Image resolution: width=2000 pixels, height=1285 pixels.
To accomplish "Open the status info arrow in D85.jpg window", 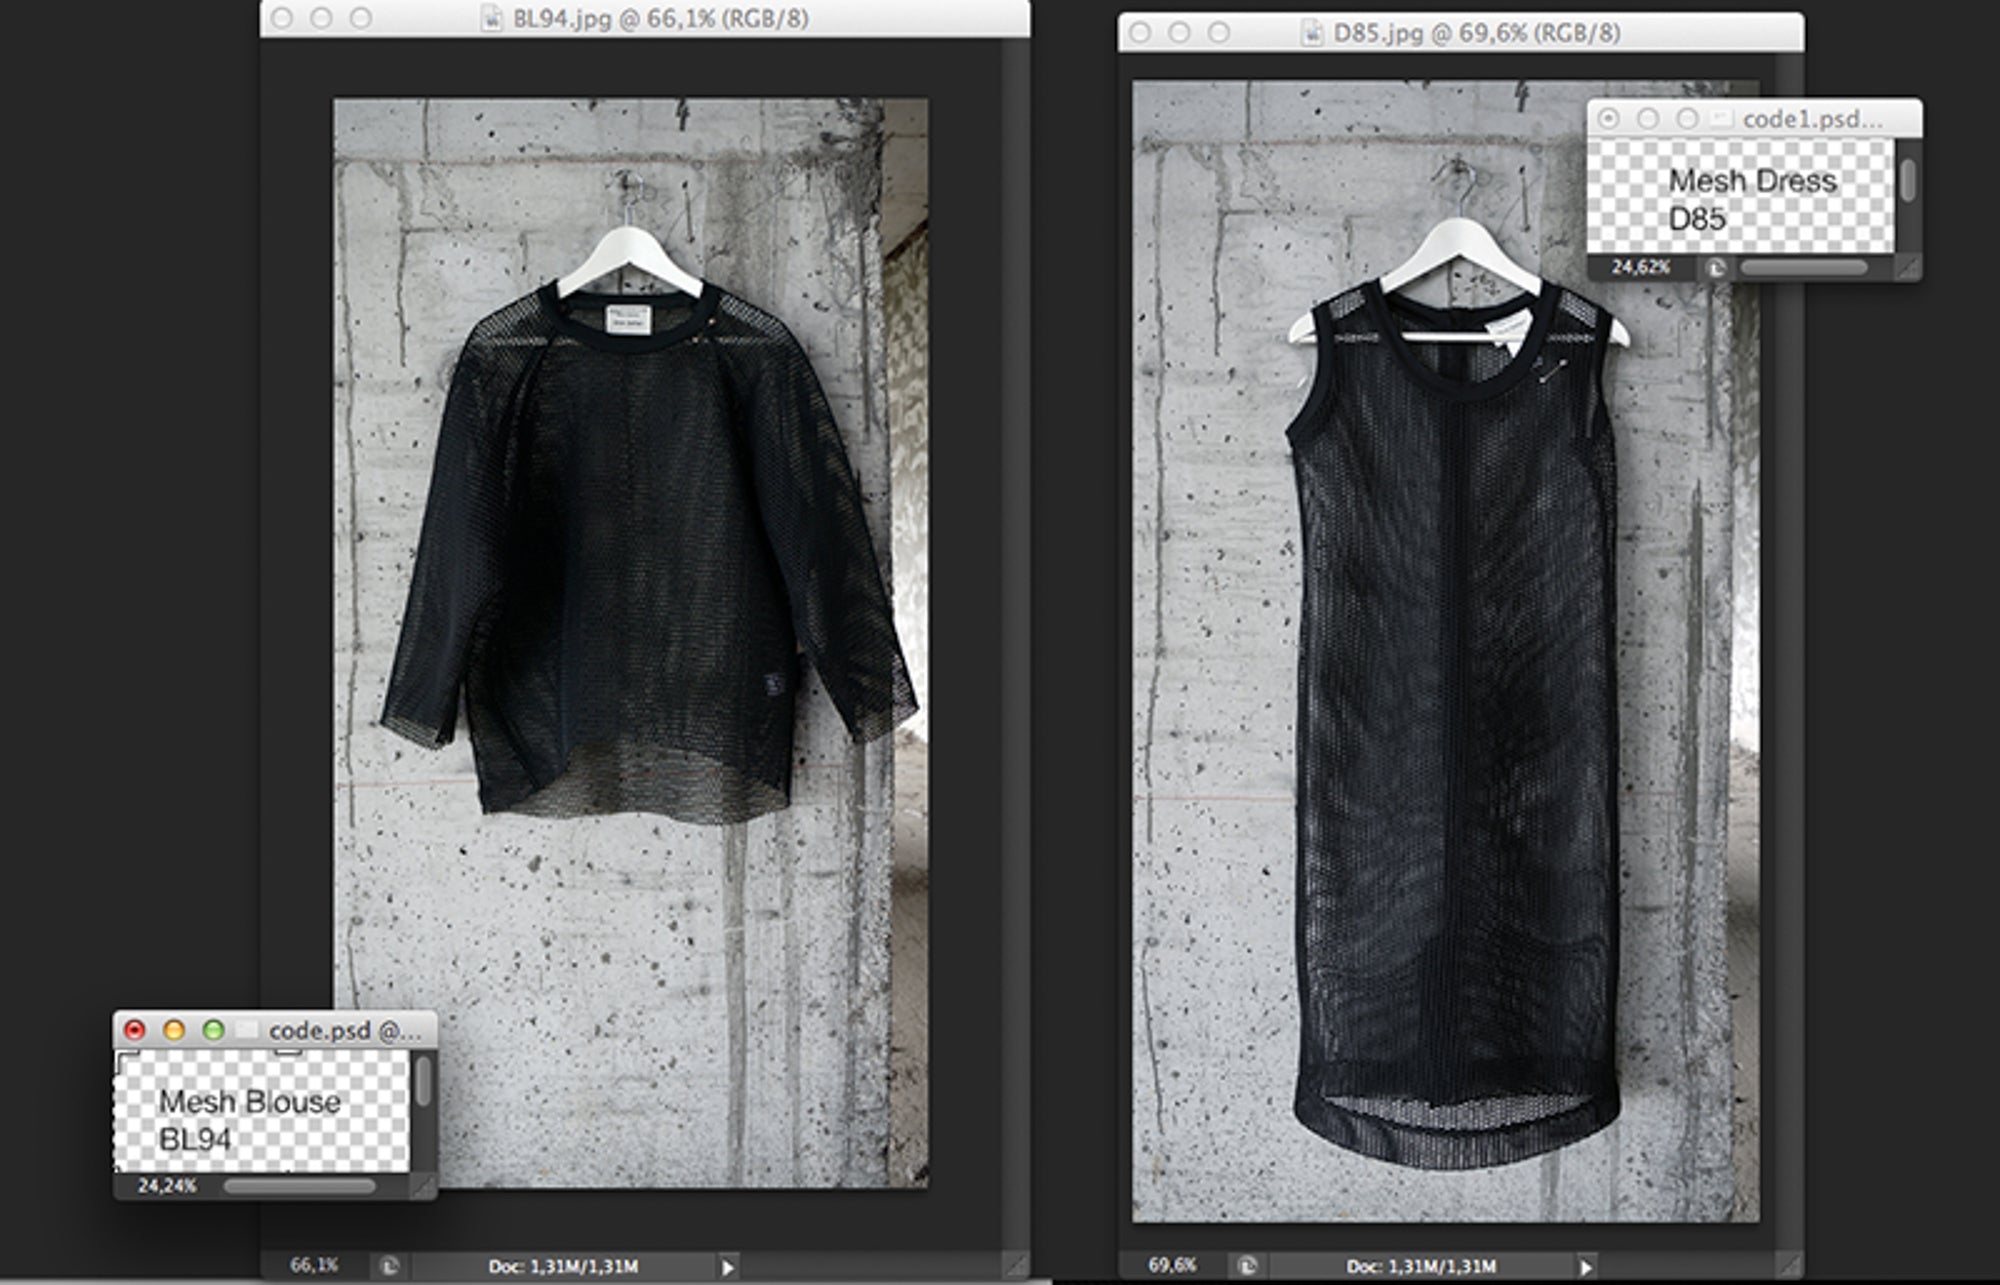I will [1586, 1267].
